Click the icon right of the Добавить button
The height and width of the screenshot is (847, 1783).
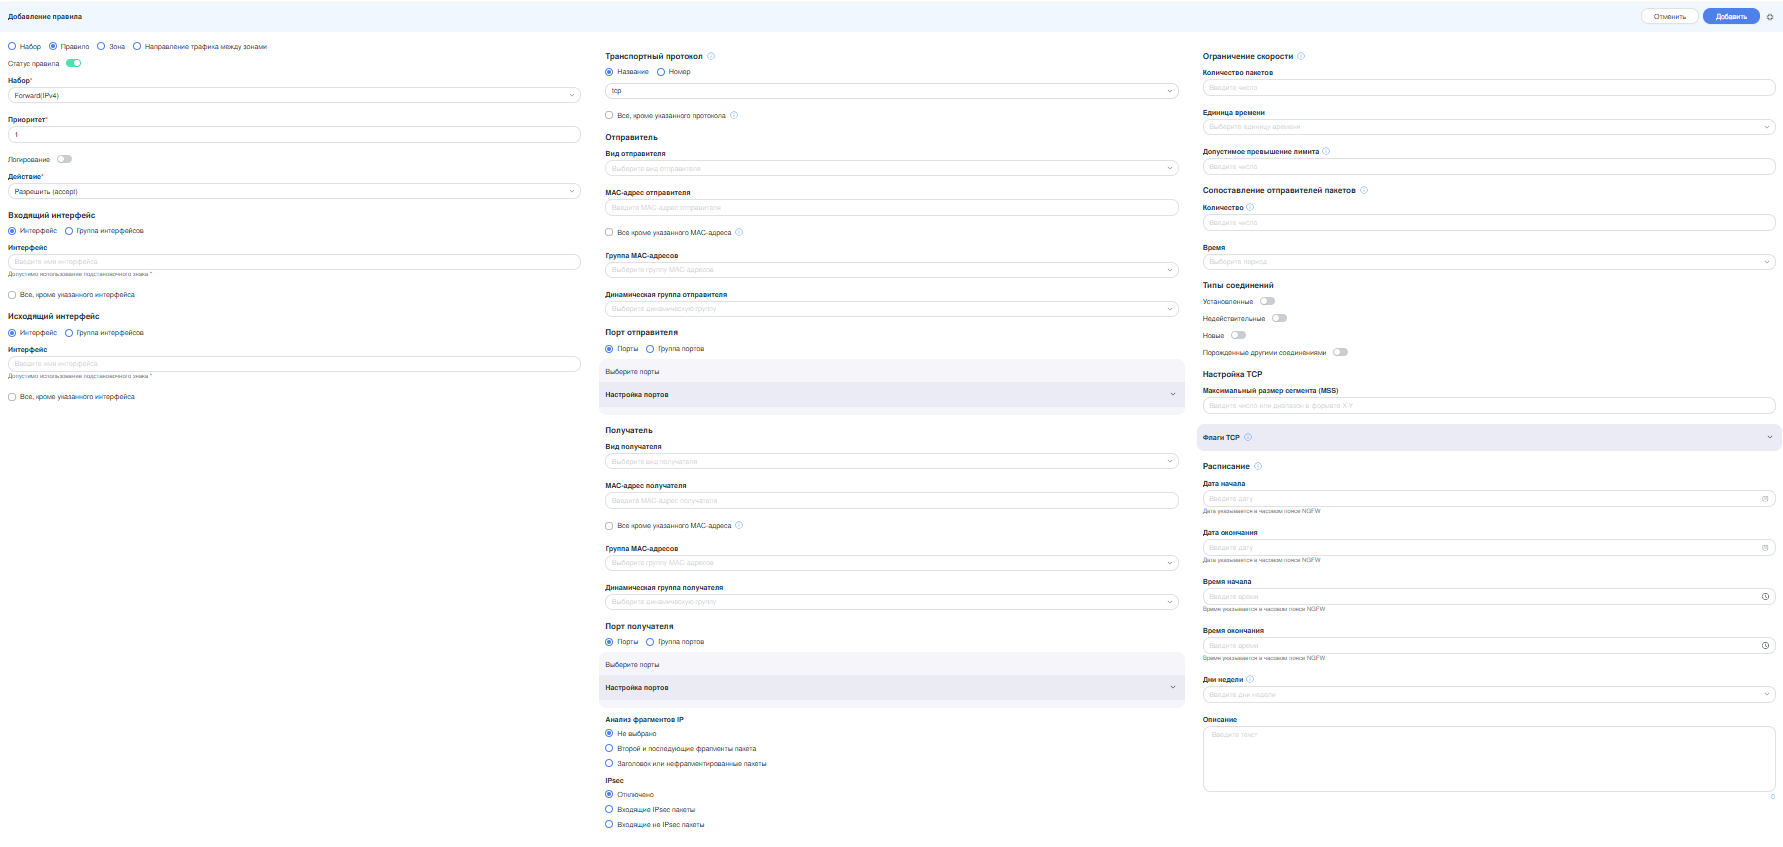tap(1770, 17)
